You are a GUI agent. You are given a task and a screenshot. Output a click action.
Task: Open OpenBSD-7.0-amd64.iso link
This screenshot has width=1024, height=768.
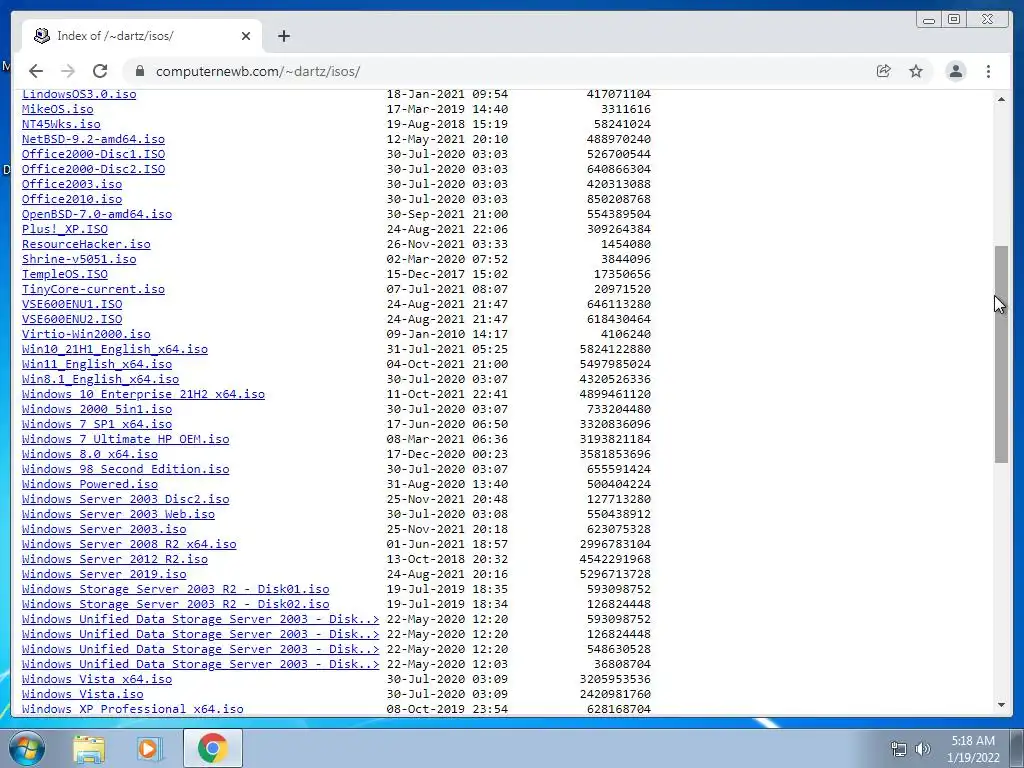tap(97, 214)
